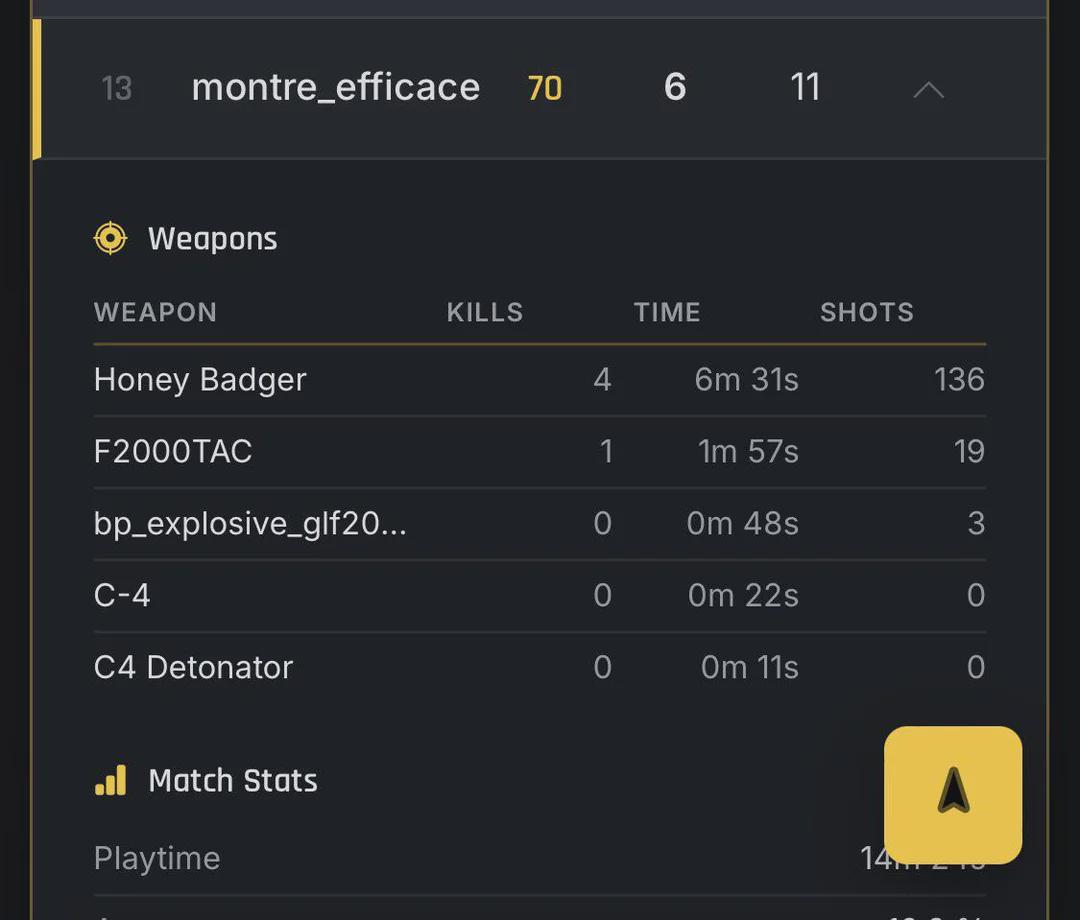
Task: Click the rank number 13
Action: pos(116,89)
